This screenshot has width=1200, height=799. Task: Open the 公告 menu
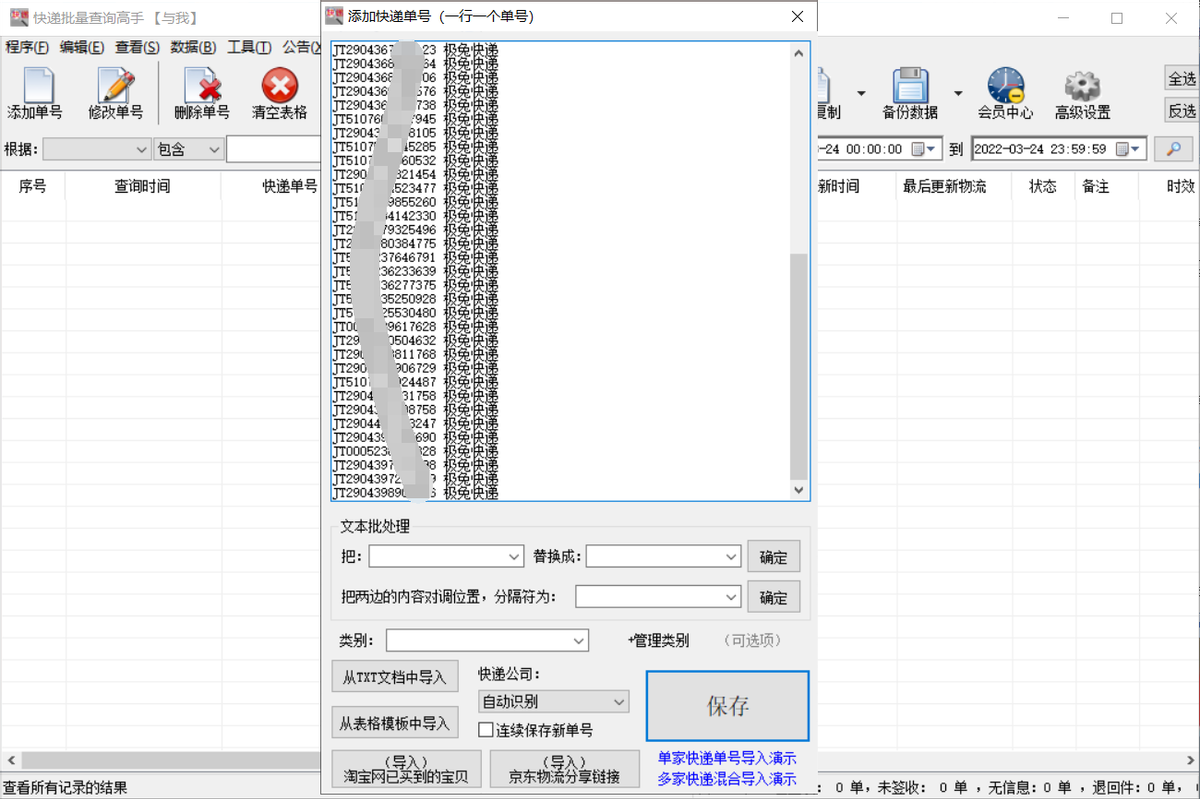[x=300, y=47]
